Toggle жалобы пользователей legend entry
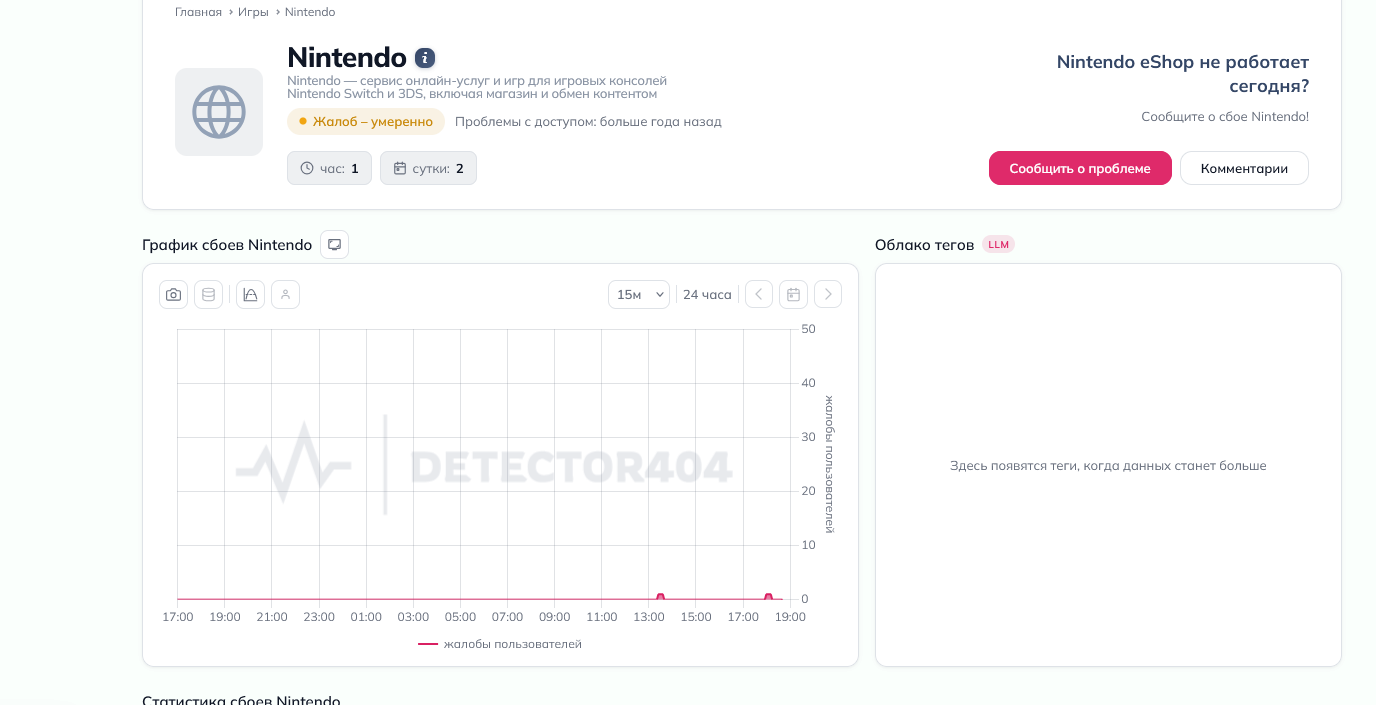Screen dimensions: 1376x705 (x=500, y=644)
